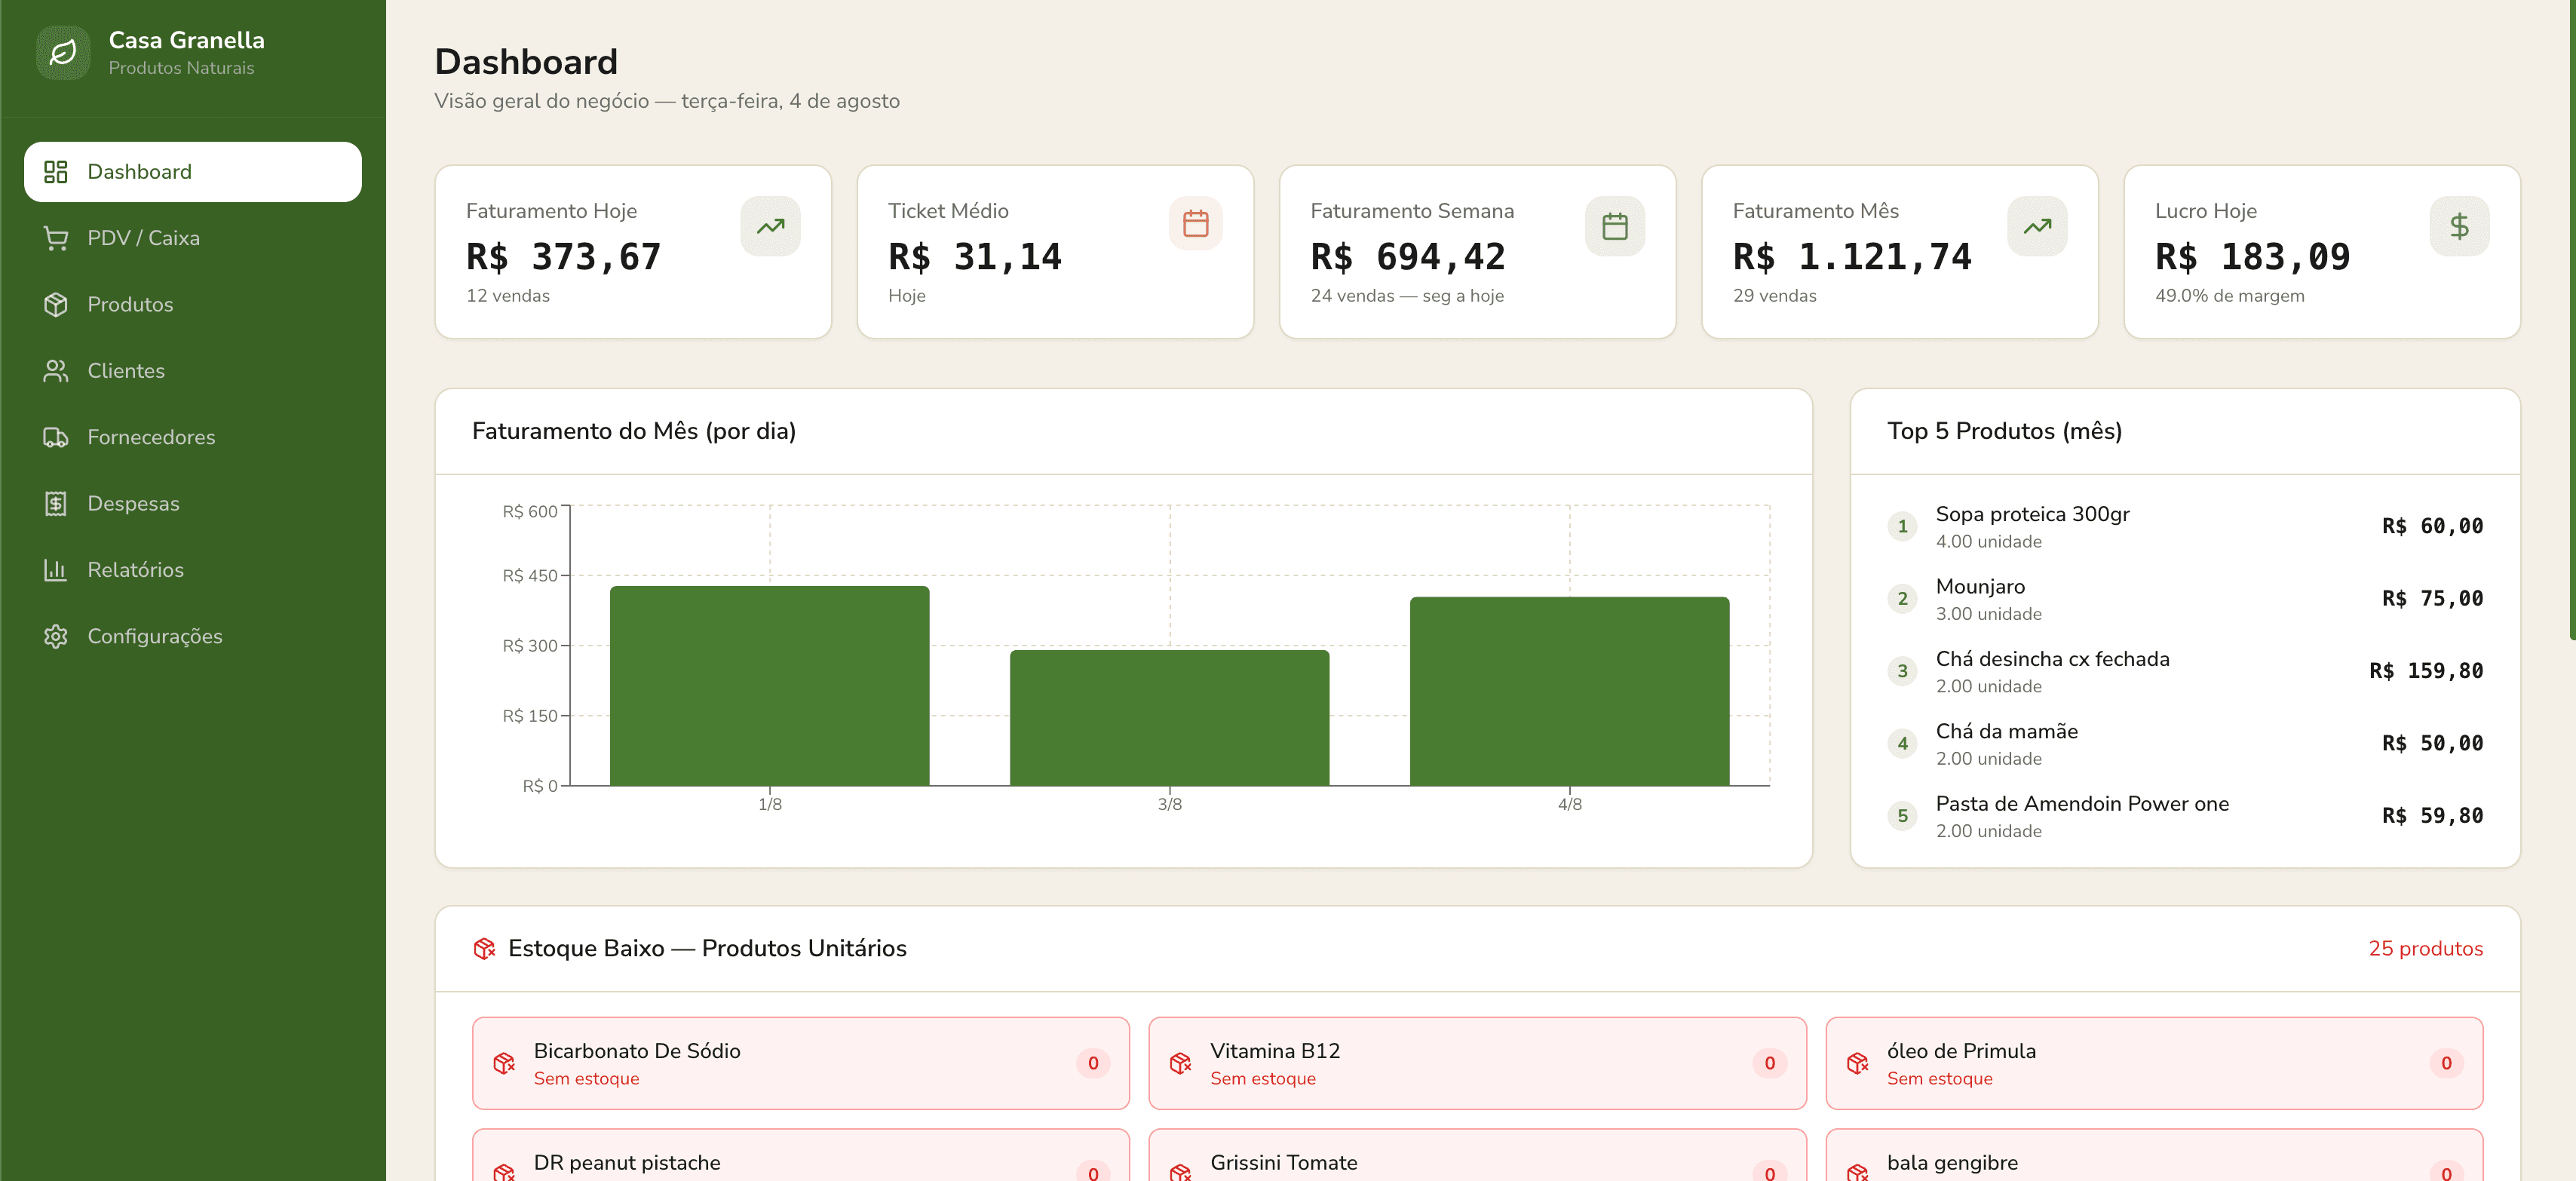Click the gear icon beside Configurações
This screenshot has height=1181, width=2576.
(x=56, y=636)
